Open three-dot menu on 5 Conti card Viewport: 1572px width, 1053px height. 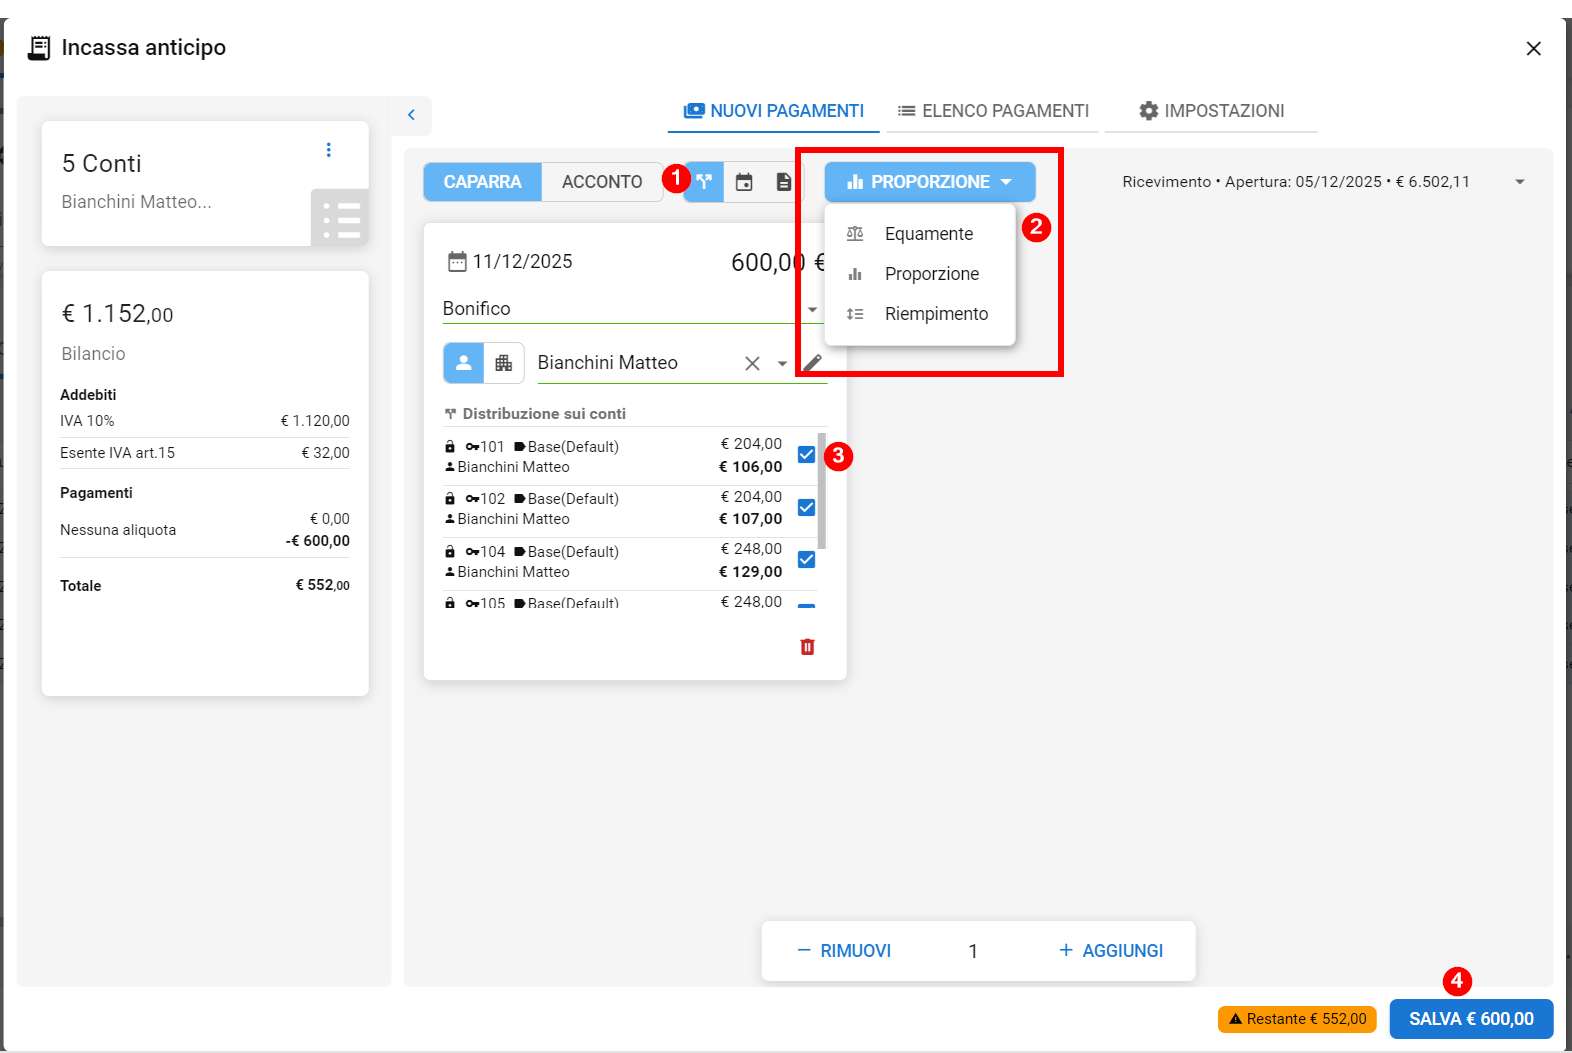[328, 150]
